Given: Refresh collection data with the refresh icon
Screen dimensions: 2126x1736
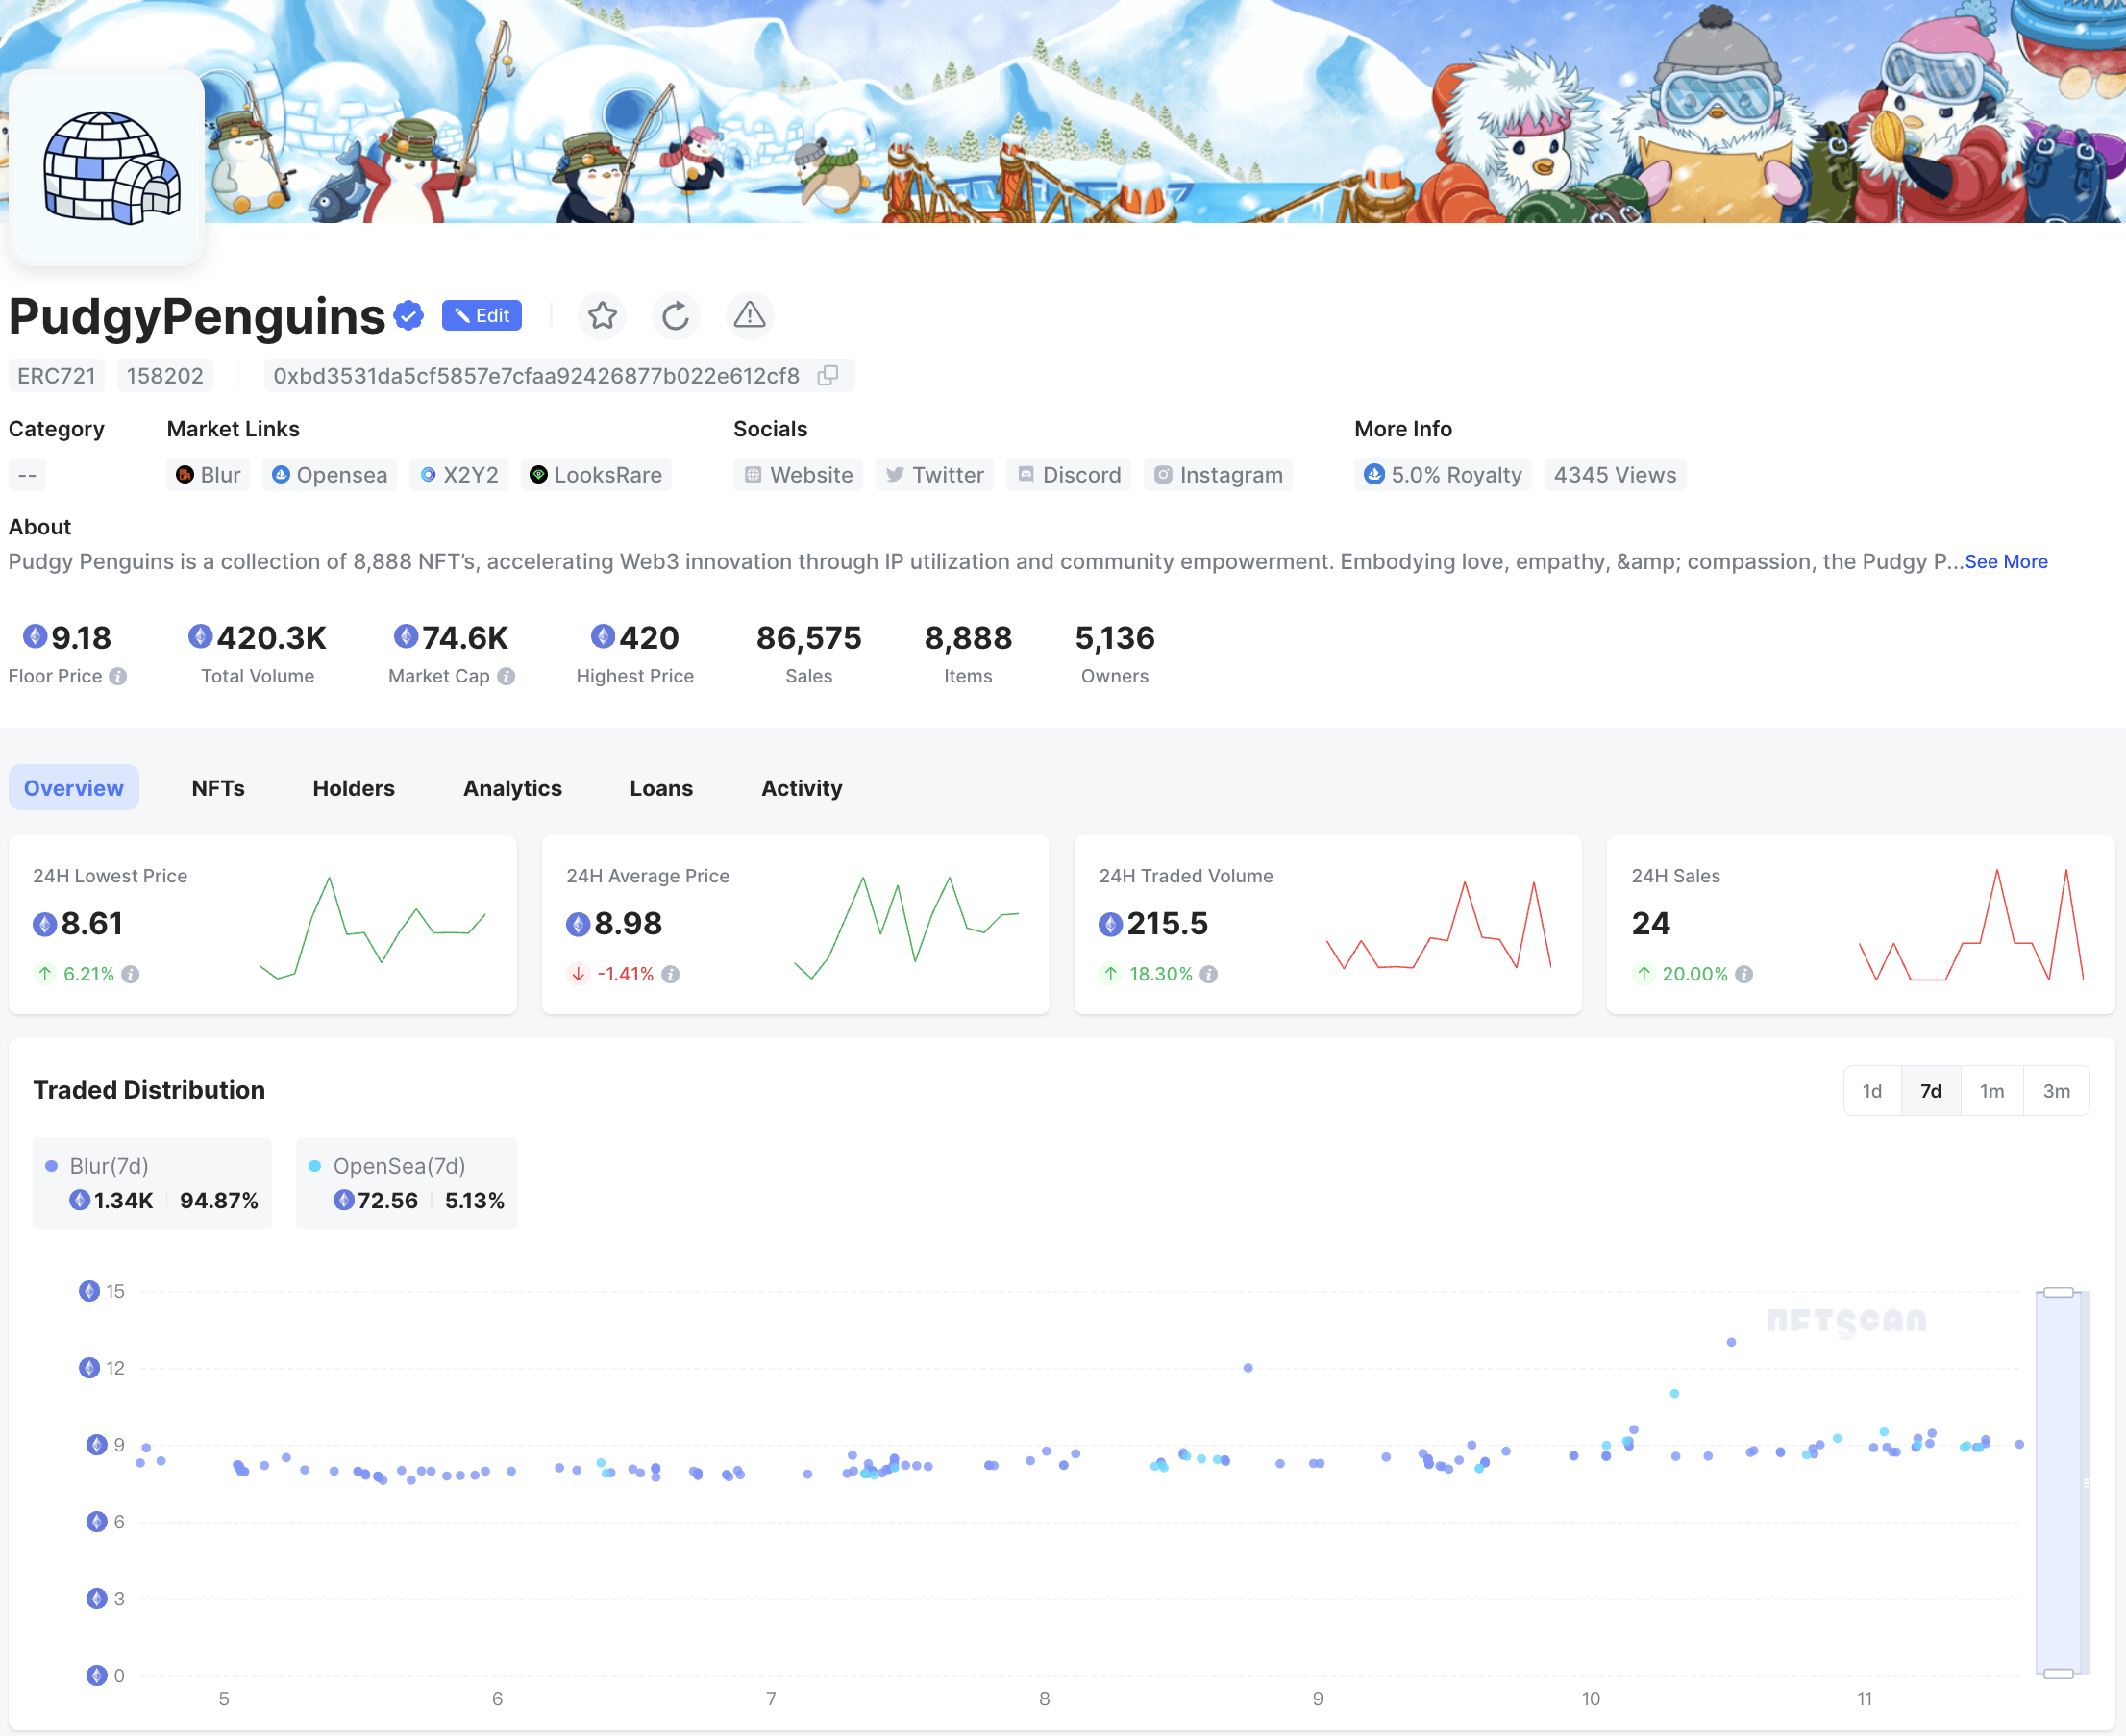Looking at the screenshot, I should 676,316.
